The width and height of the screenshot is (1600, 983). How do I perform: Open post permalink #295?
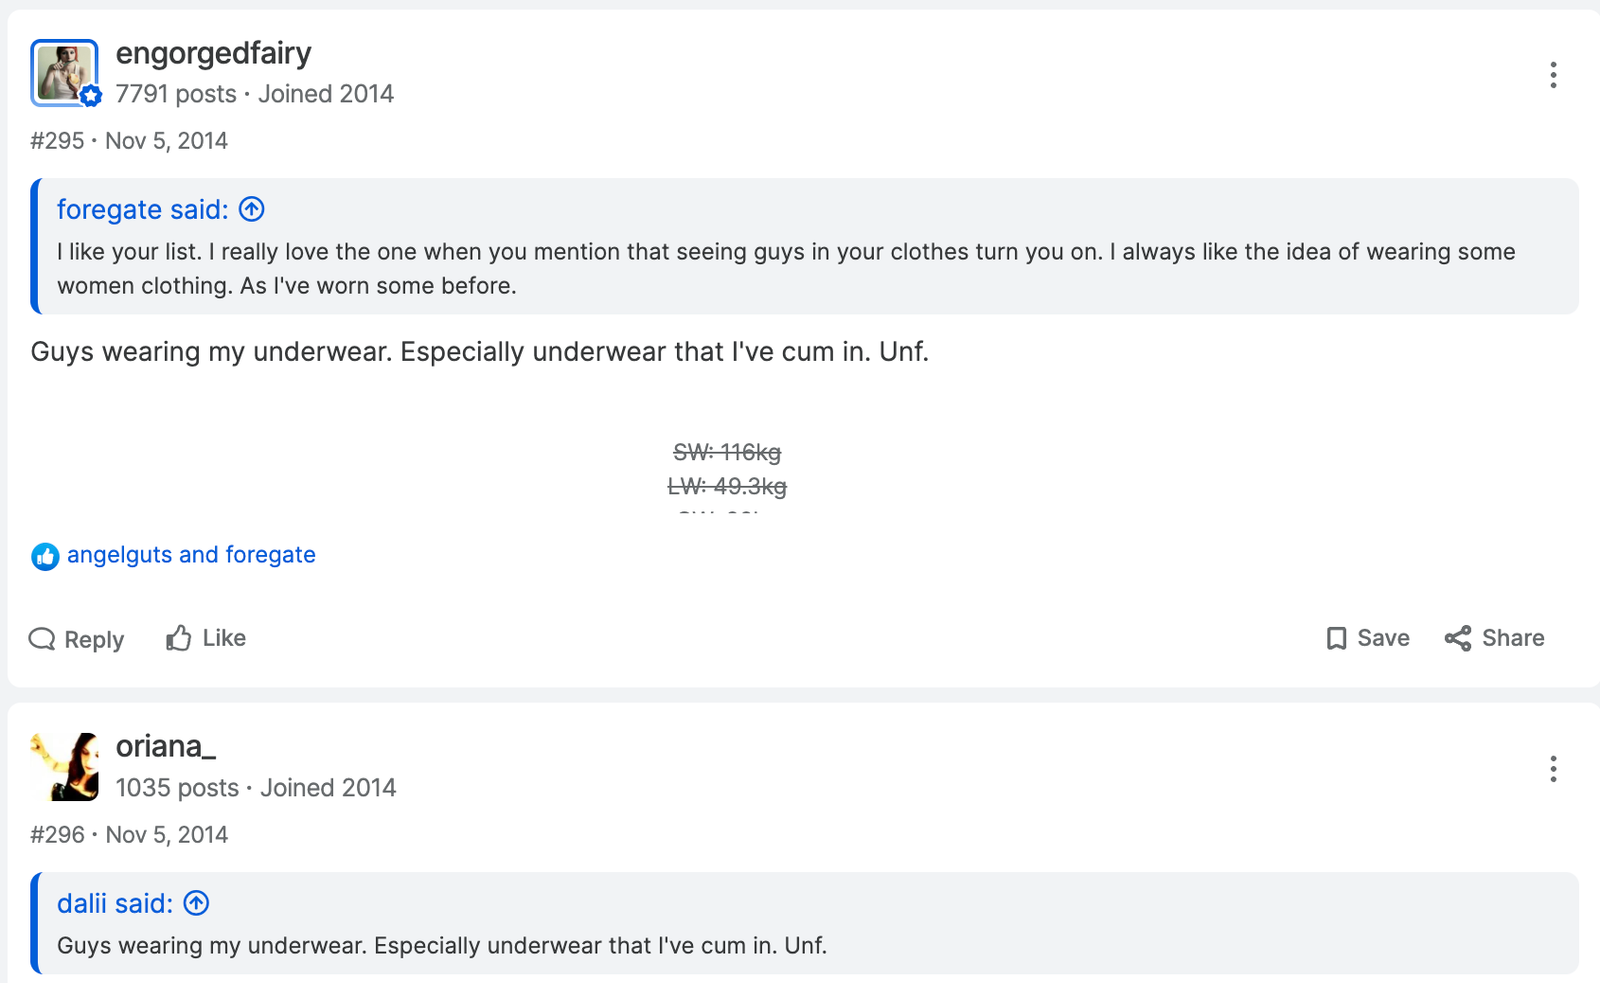click(57, 141)
